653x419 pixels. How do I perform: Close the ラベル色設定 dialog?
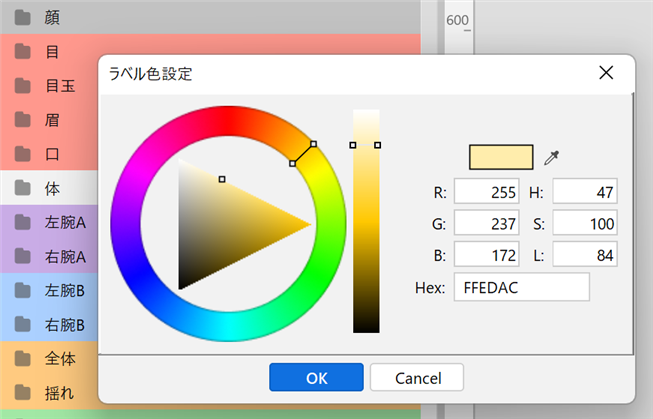point(605,73)
